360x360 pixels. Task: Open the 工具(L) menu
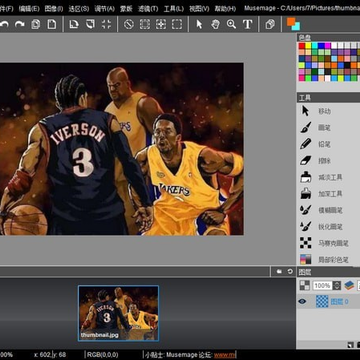(173, 8)
